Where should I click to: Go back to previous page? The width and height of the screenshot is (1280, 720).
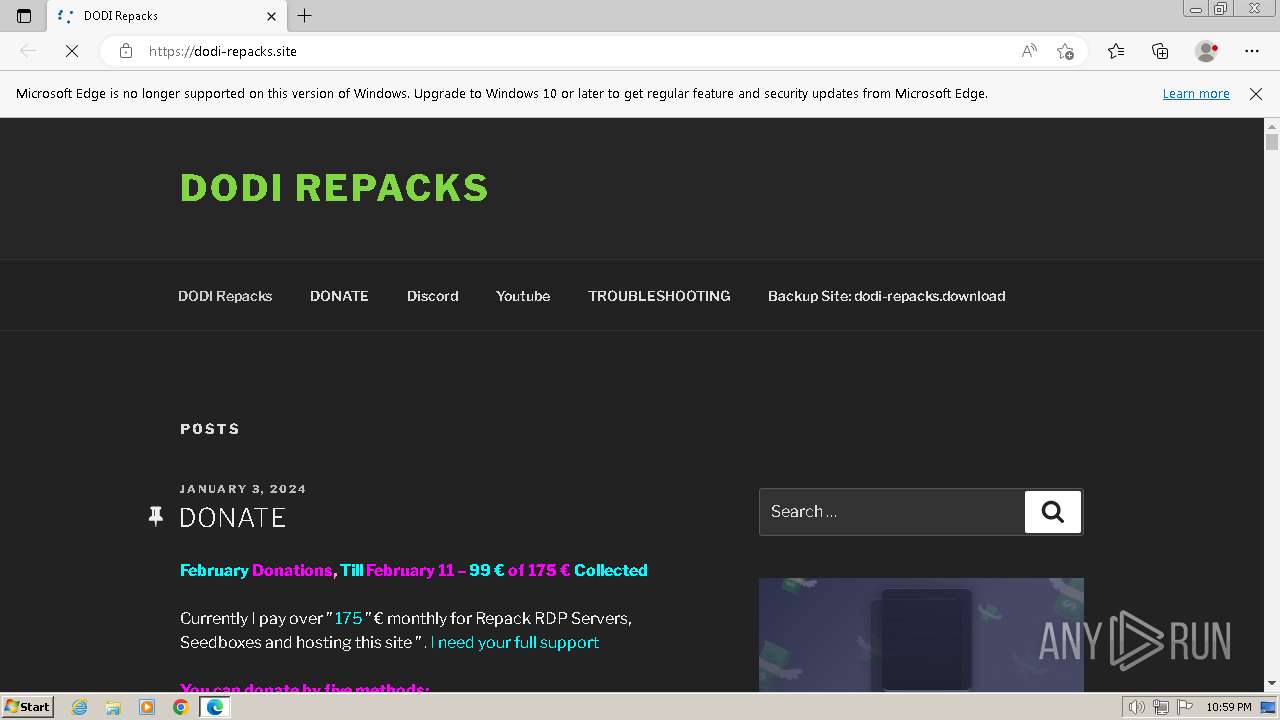[x=28, y=51]
